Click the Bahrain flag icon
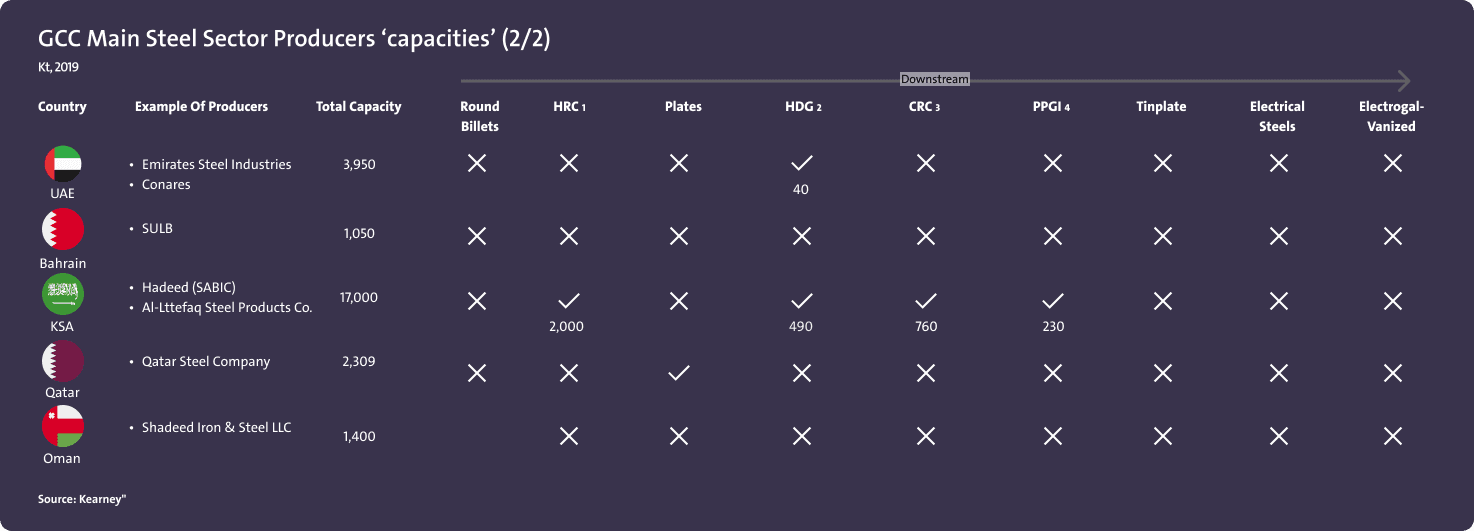Screen dimensions: 1474x531 click(62, 230)
